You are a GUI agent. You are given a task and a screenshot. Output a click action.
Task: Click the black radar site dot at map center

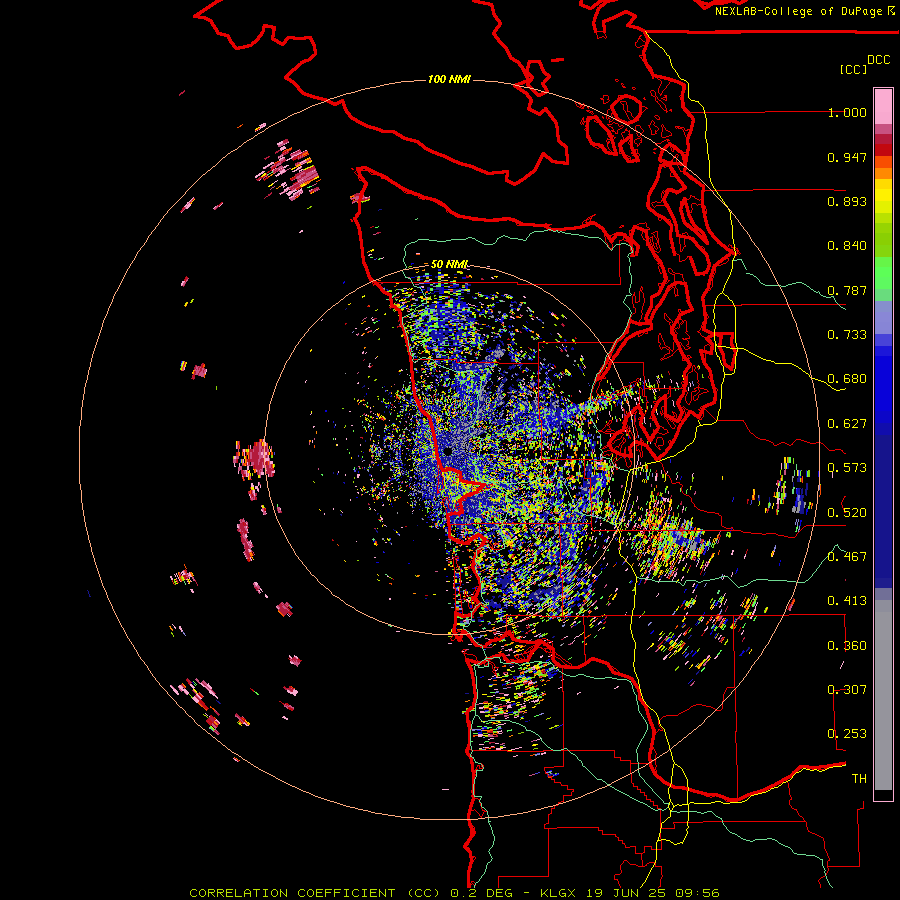(448, 452)
